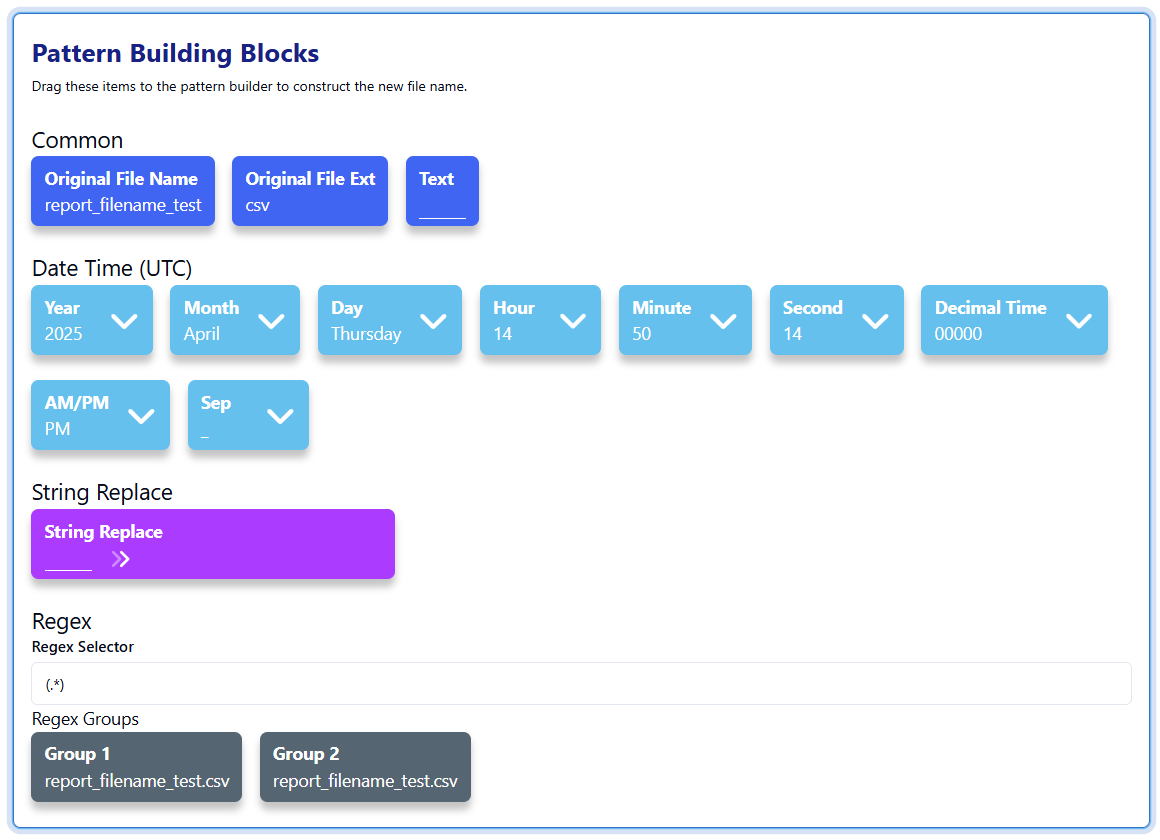Expand the Day block chevron
Viewport: 1160px width, 840px height.
pos(433,321)
